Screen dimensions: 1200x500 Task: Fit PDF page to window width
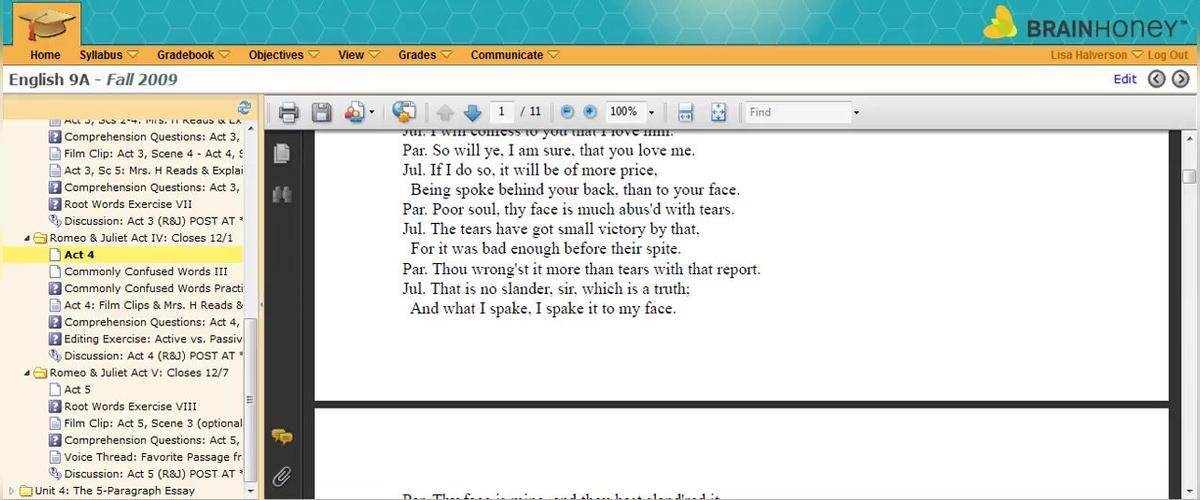click(685, 112)
